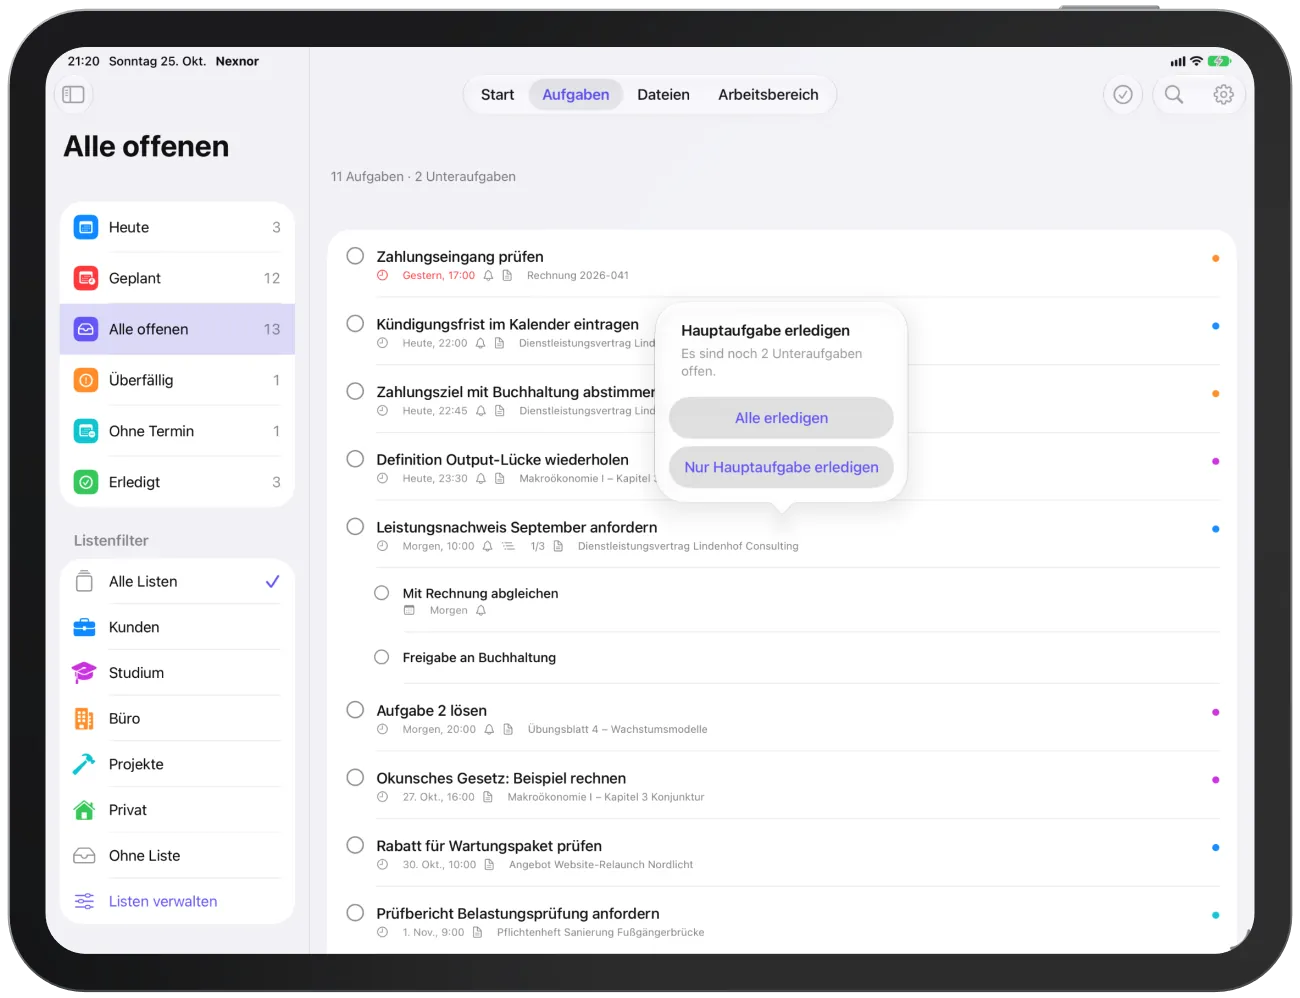The width and height of the screenshot is (1300, 998).
Task: Click orange color dot on Zahlungseingang prüfen
Action: coord(1215,258)
